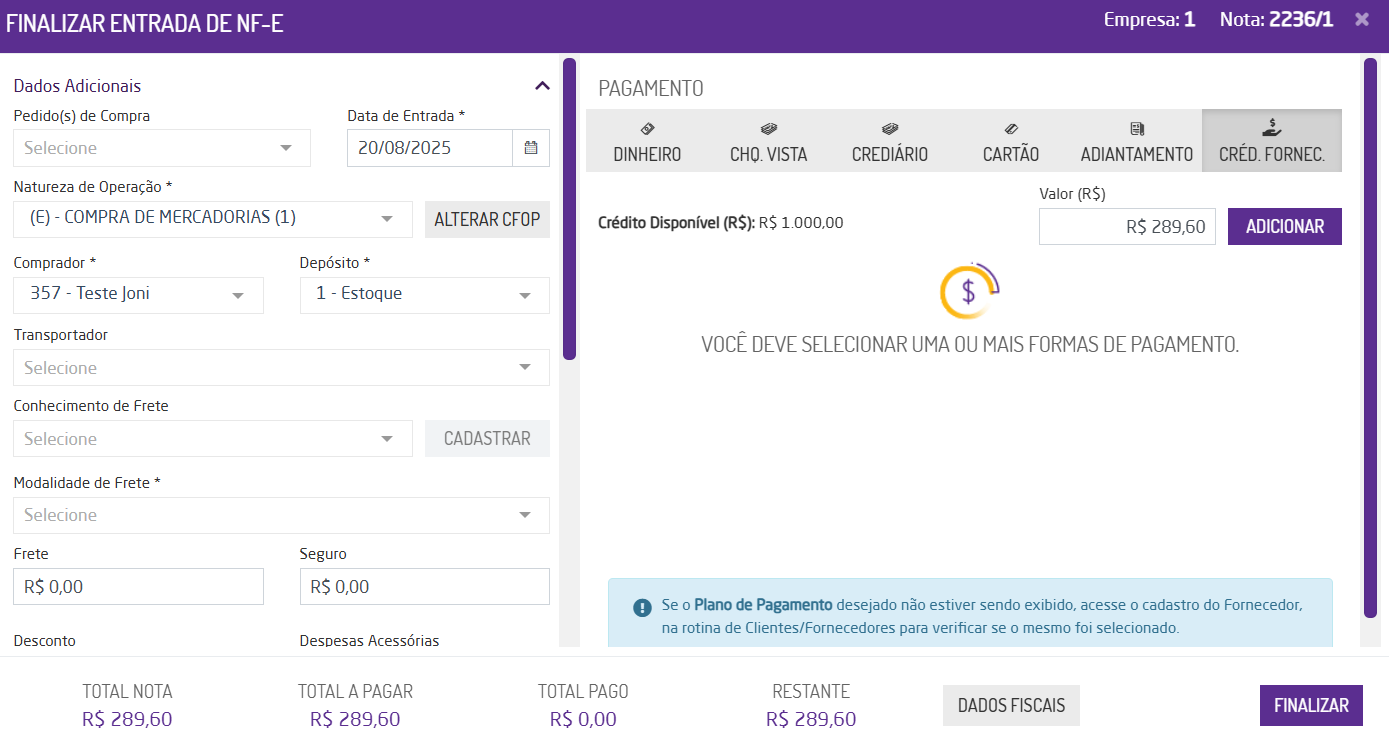Select the Chq. Vista payment tab

coord(768,141)
